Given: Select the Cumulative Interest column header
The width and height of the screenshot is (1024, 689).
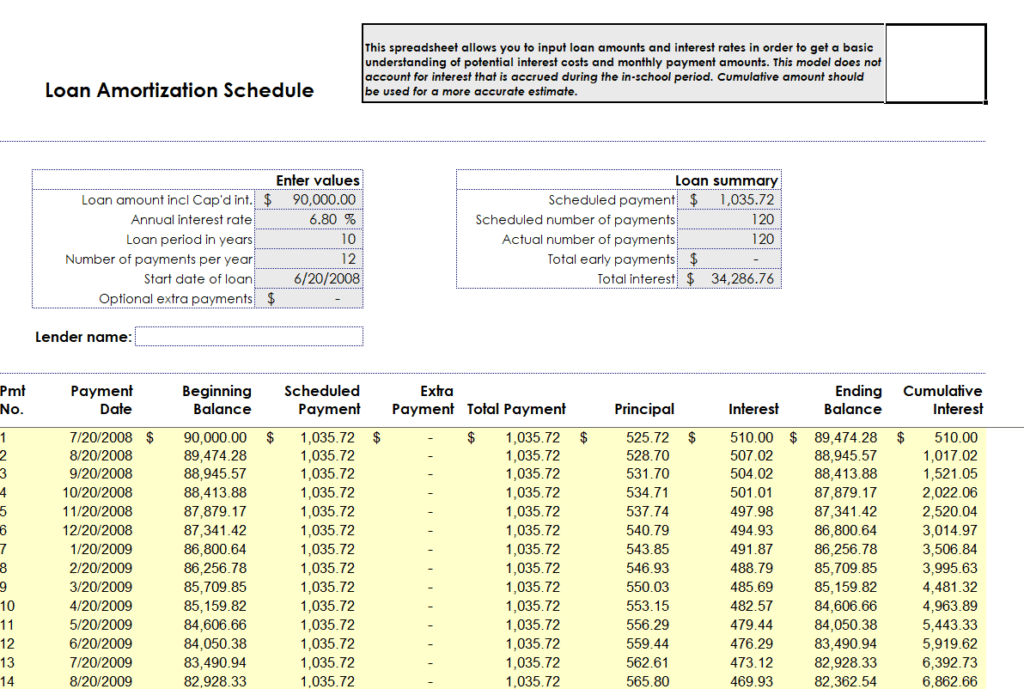Looking at the screenshot, I should [942, 400].
